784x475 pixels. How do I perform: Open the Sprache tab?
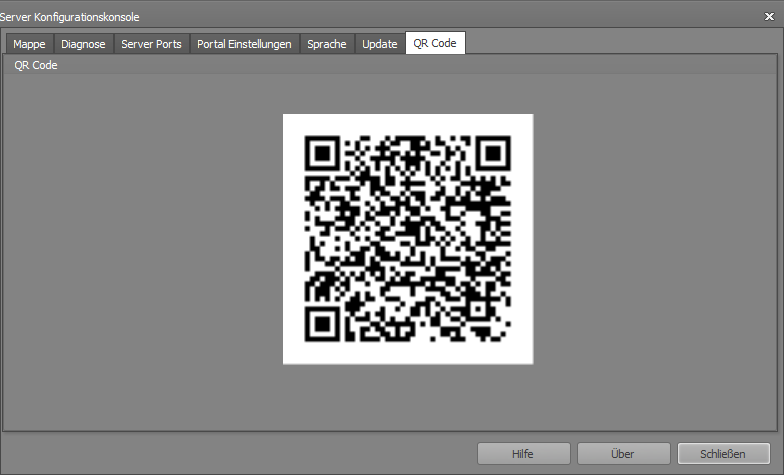coord(327,44)
